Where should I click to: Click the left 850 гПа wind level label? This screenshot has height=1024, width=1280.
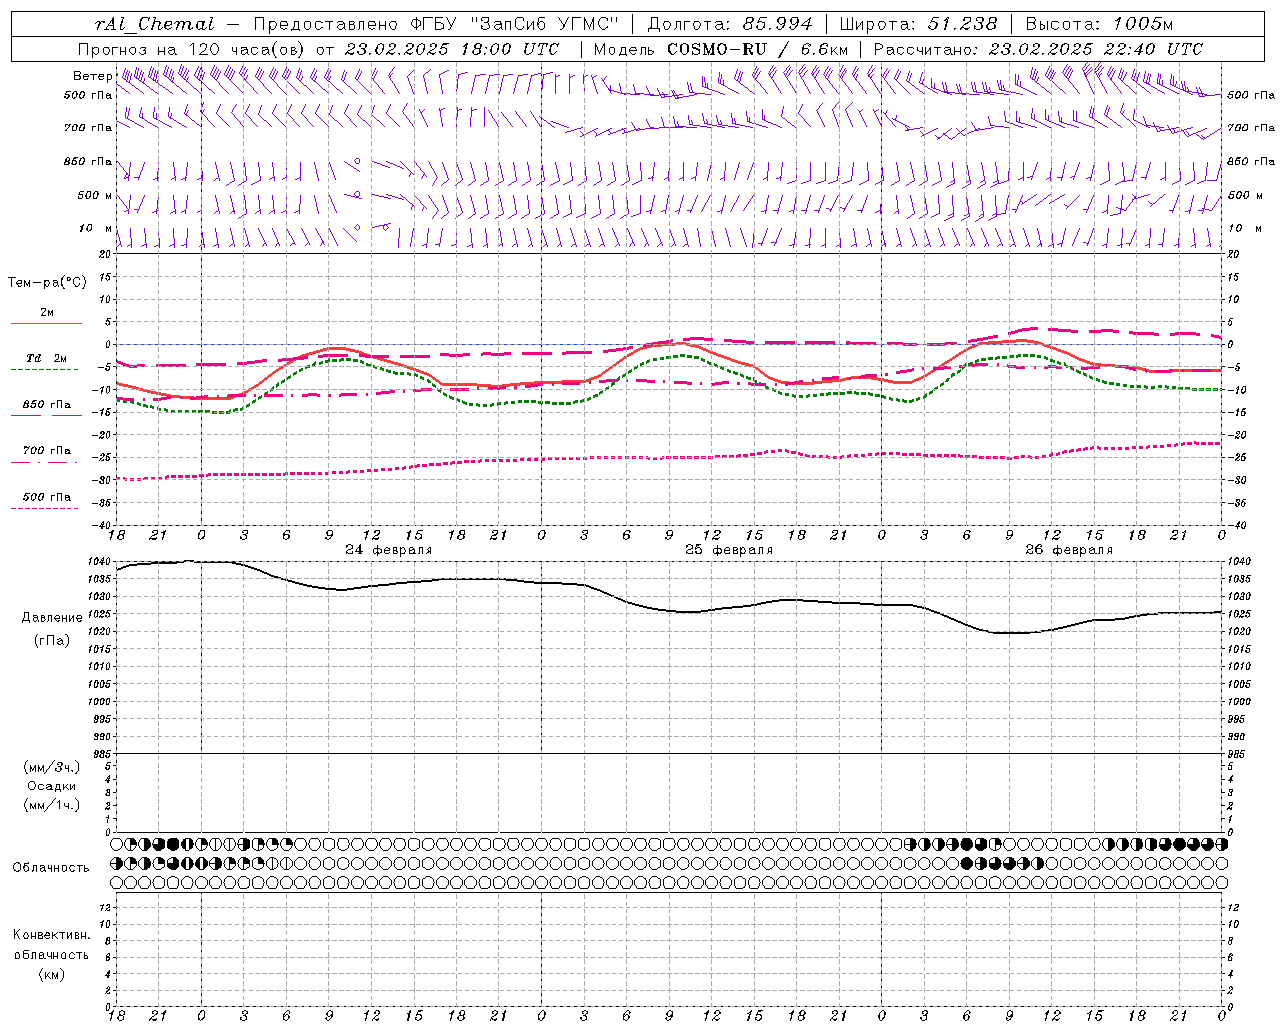pyautogui.click(x=88, y=161)
